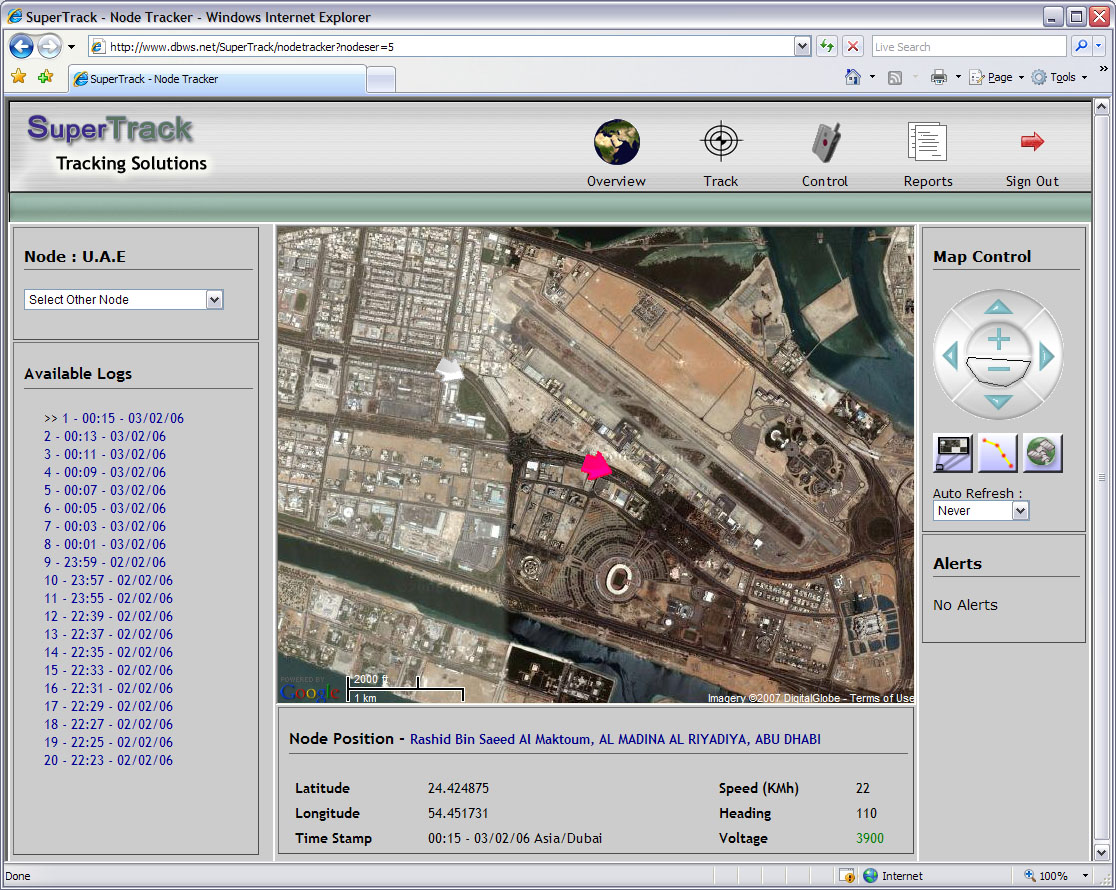Click the page scrollbar up arrow
This screenshot has height=890, width=1116.
click(1101, 107)
